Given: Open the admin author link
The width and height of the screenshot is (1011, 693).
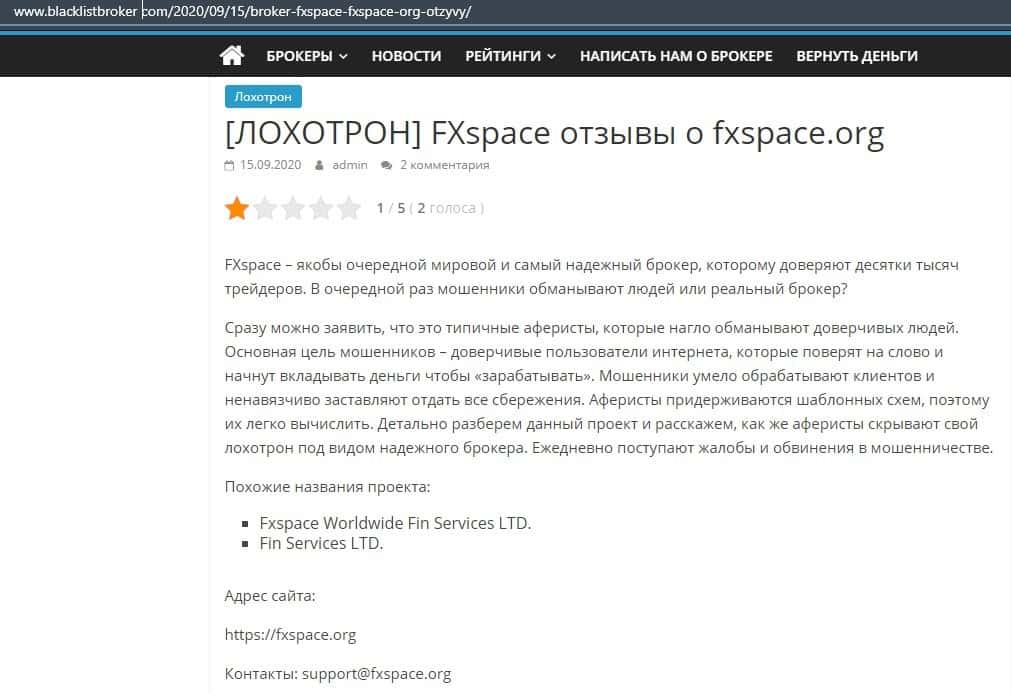Looking at the screenshot, I should [349, 165].
